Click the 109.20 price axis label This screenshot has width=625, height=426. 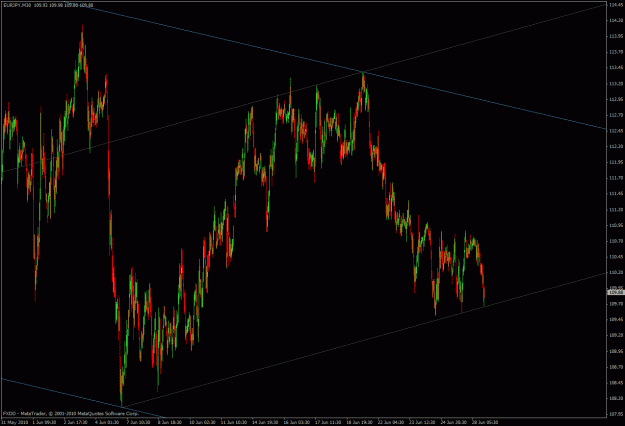pos(616,336)
